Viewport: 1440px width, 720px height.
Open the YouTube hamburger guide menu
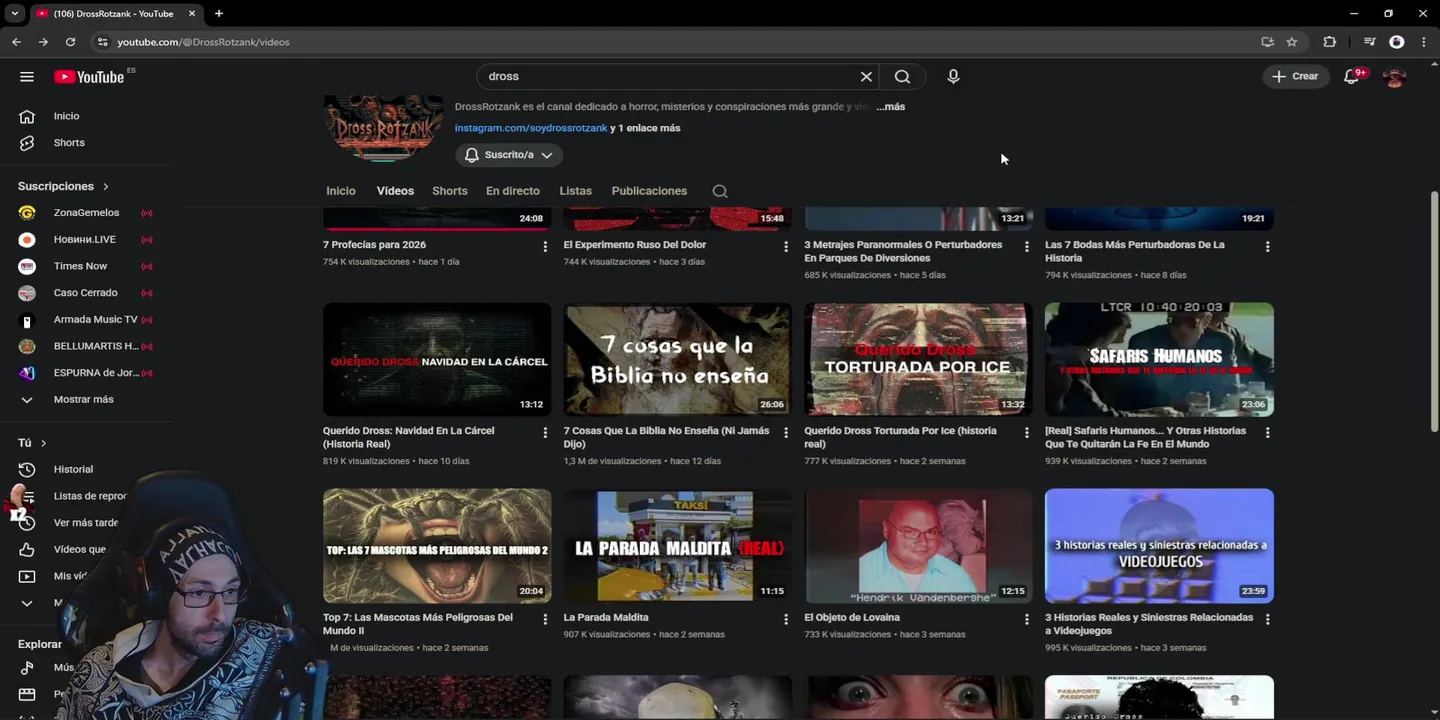pos(27,77)
